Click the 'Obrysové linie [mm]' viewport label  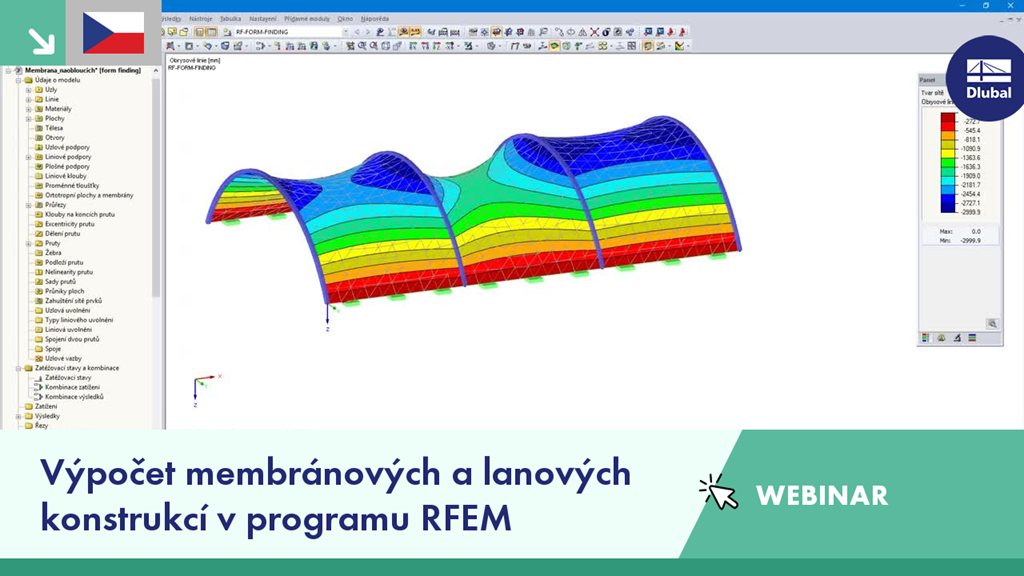coord(195,60)
